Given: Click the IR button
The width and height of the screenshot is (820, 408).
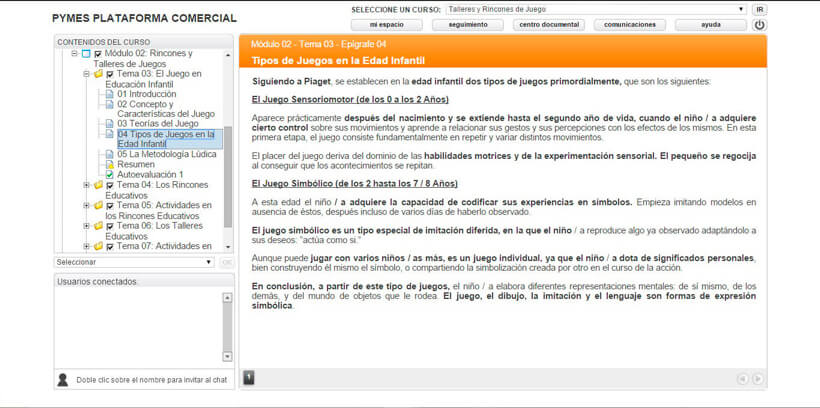Looking at the screenshot, I should 759,9.
